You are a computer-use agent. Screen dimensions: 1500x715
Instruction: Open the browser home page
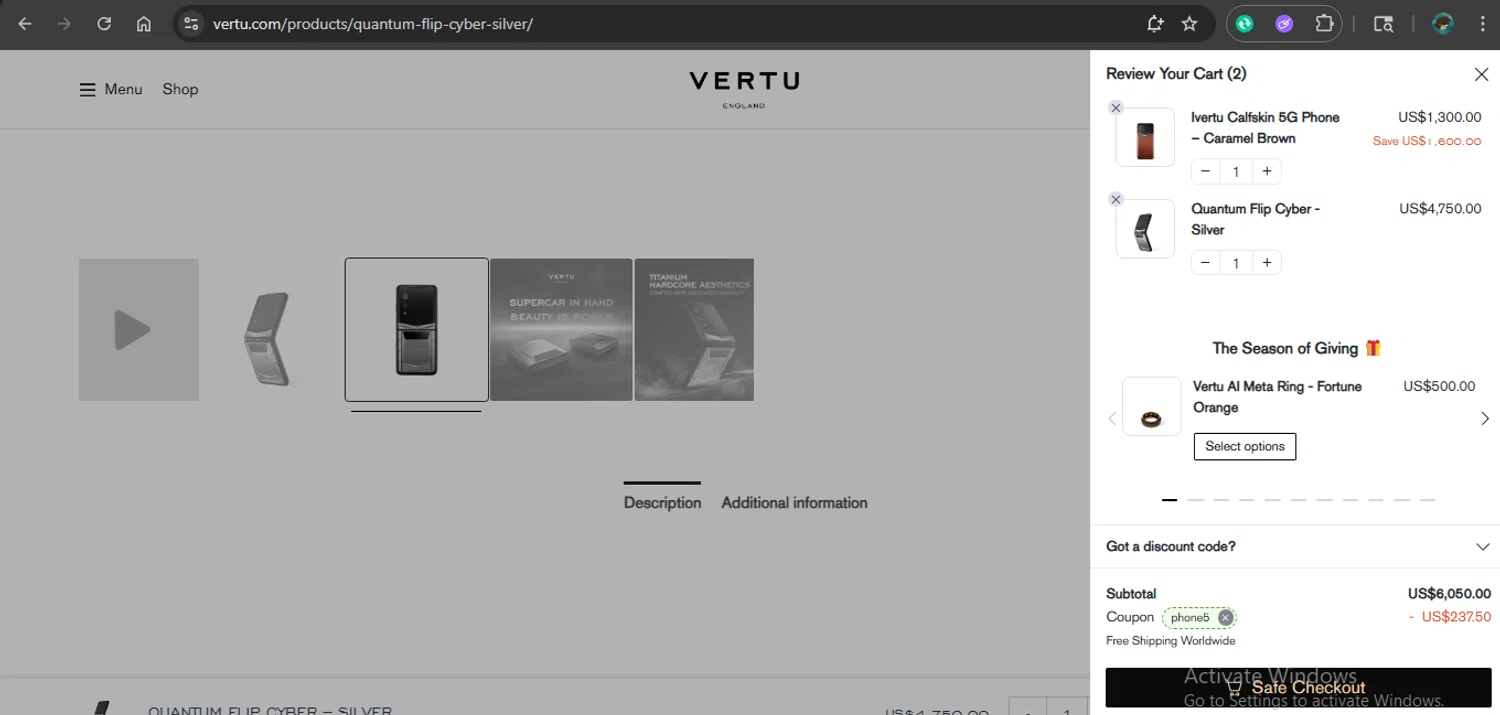(144, 24)
